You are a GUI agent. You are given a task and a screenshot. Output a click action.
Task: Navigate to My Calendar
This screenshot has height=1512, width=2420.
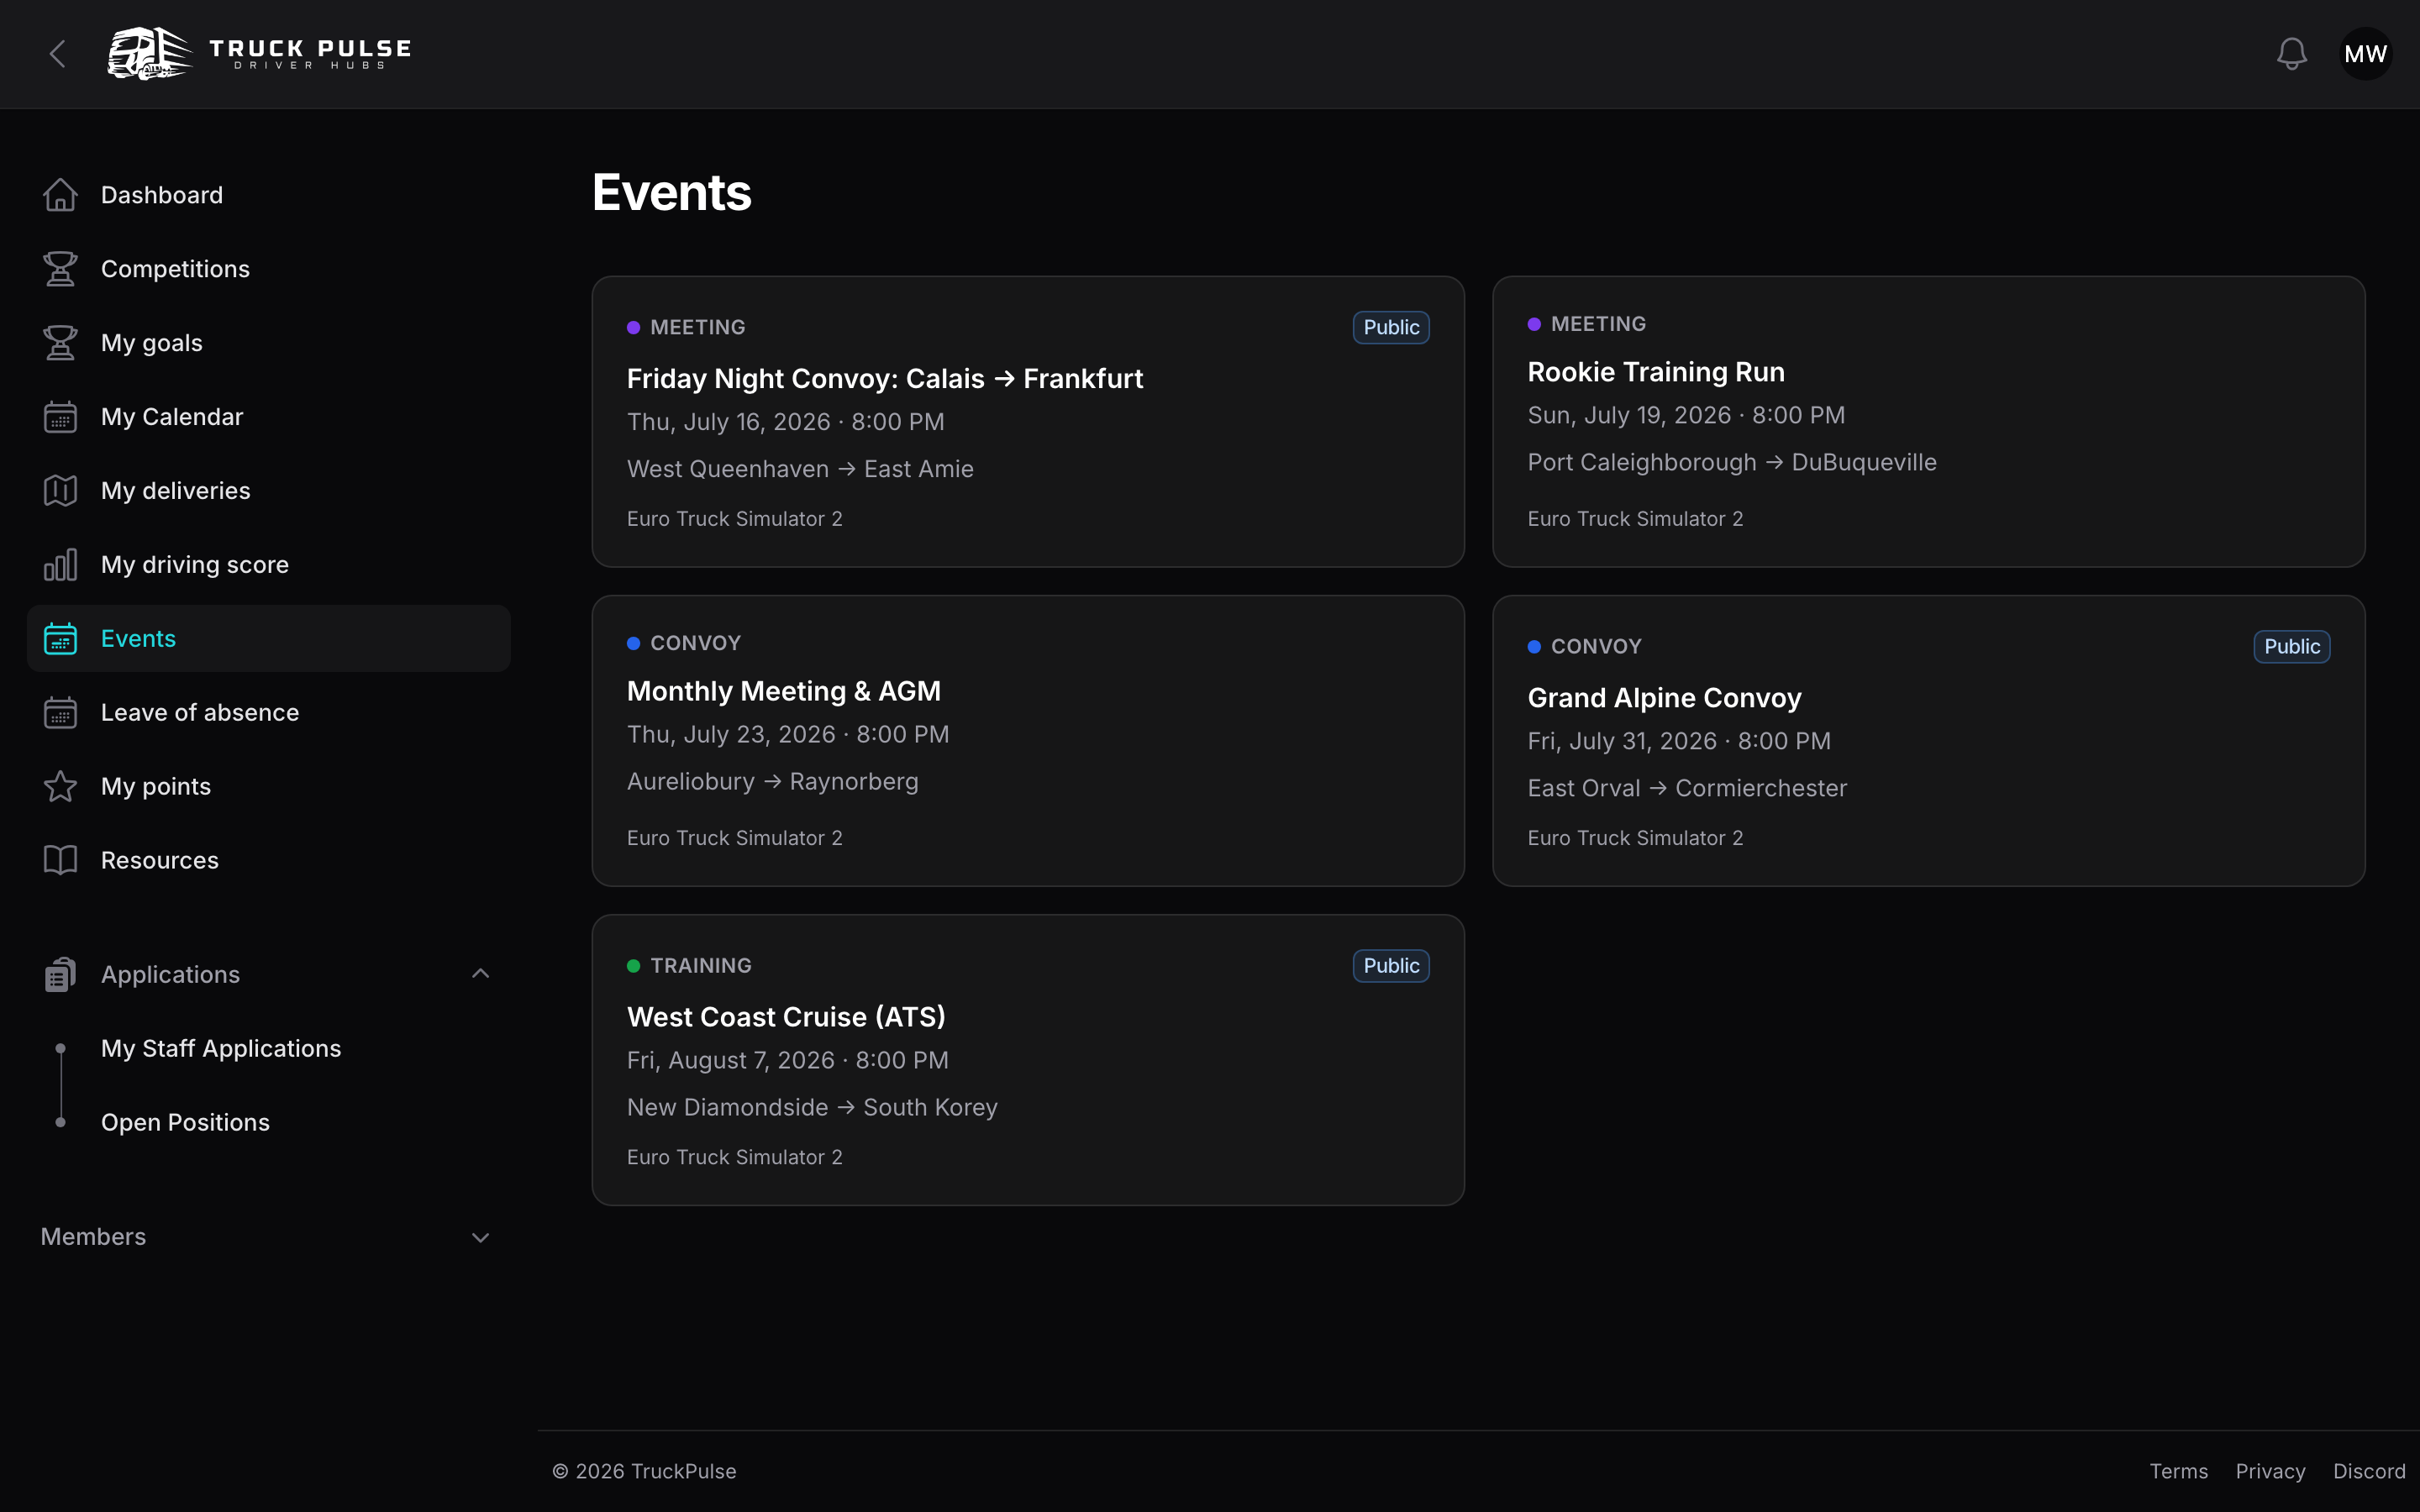(x=269, y=417)
